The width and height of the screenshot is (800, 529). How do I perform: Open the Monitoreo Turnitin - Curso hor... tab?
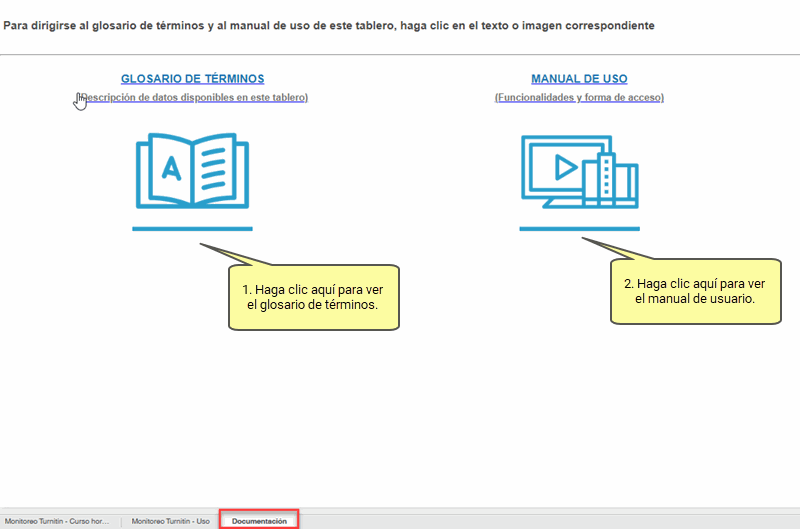pos(58,520)
